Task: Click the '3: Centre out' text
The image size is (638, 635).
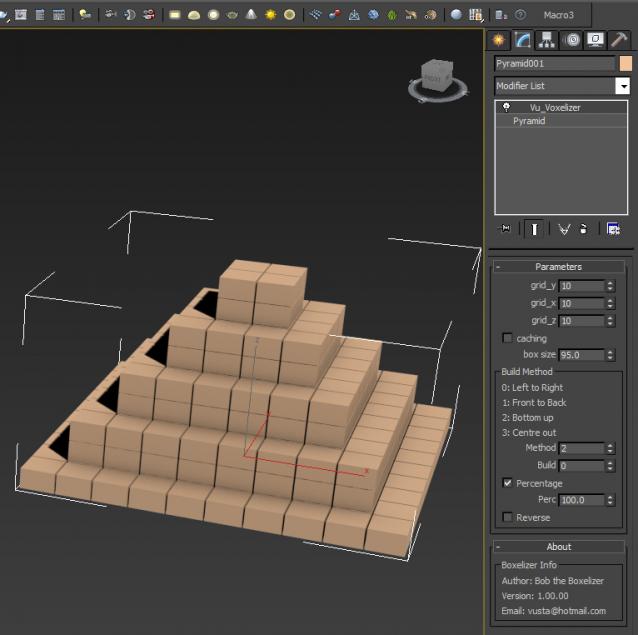Action: click(529, 433)
